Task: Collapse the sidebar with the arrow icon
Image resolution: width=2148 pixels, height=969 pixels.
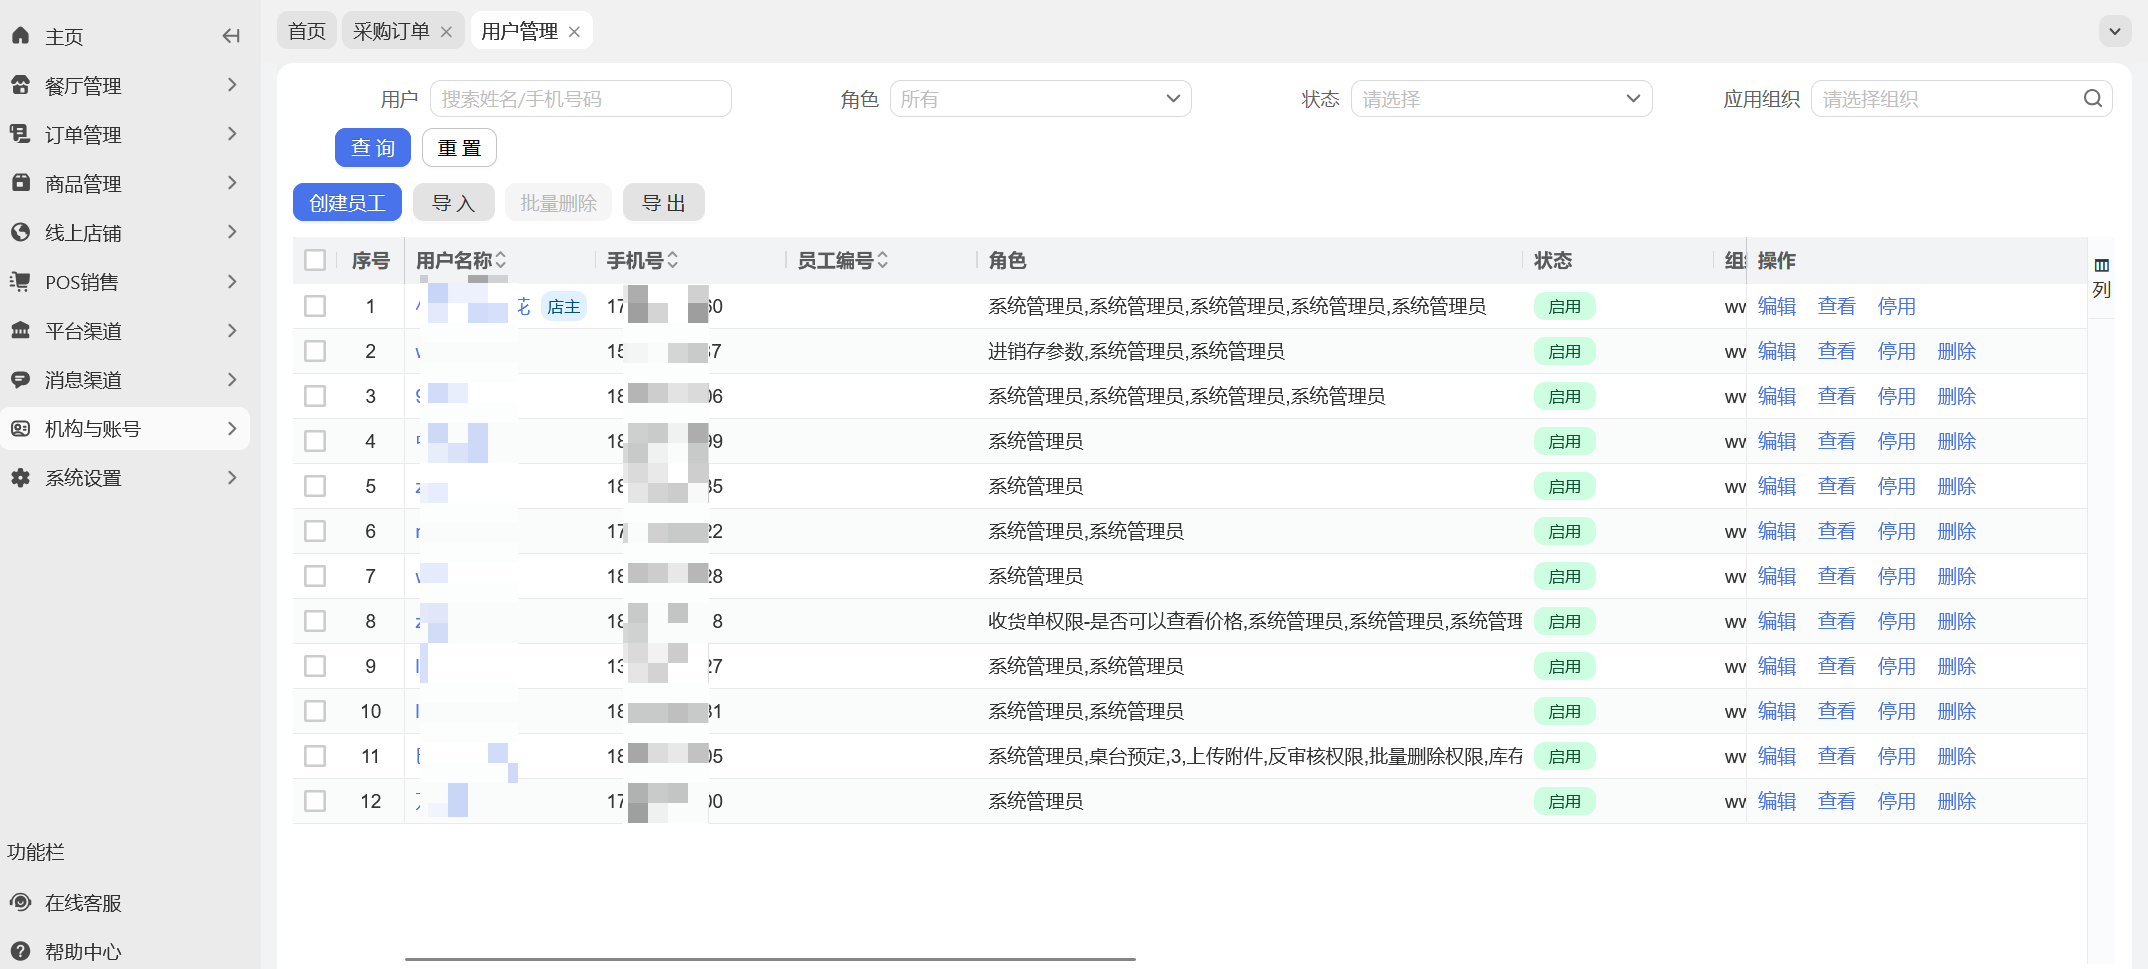Action: [231, 36]
